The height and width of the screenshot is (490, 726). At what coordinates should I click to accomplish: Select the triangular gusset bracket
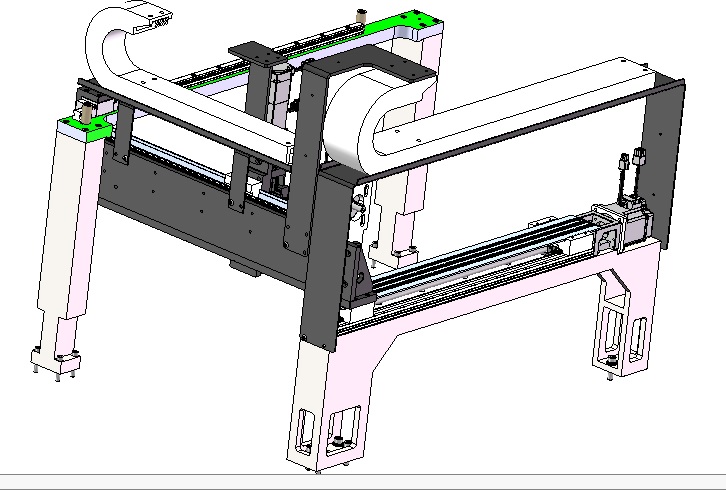(x=360, y=273)
